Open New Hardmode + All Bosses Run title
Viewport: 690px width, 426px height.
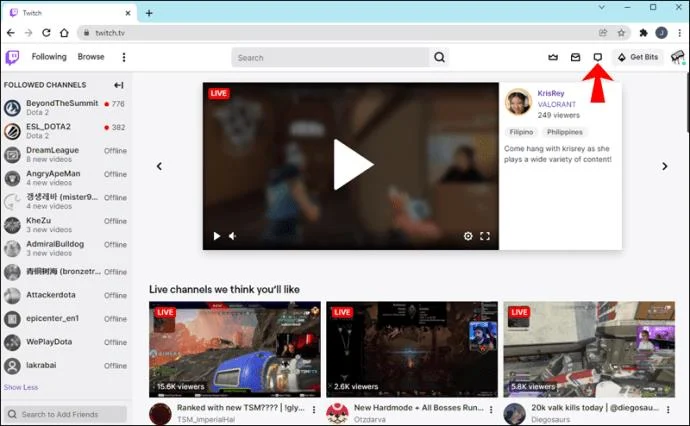click(418, 408)
